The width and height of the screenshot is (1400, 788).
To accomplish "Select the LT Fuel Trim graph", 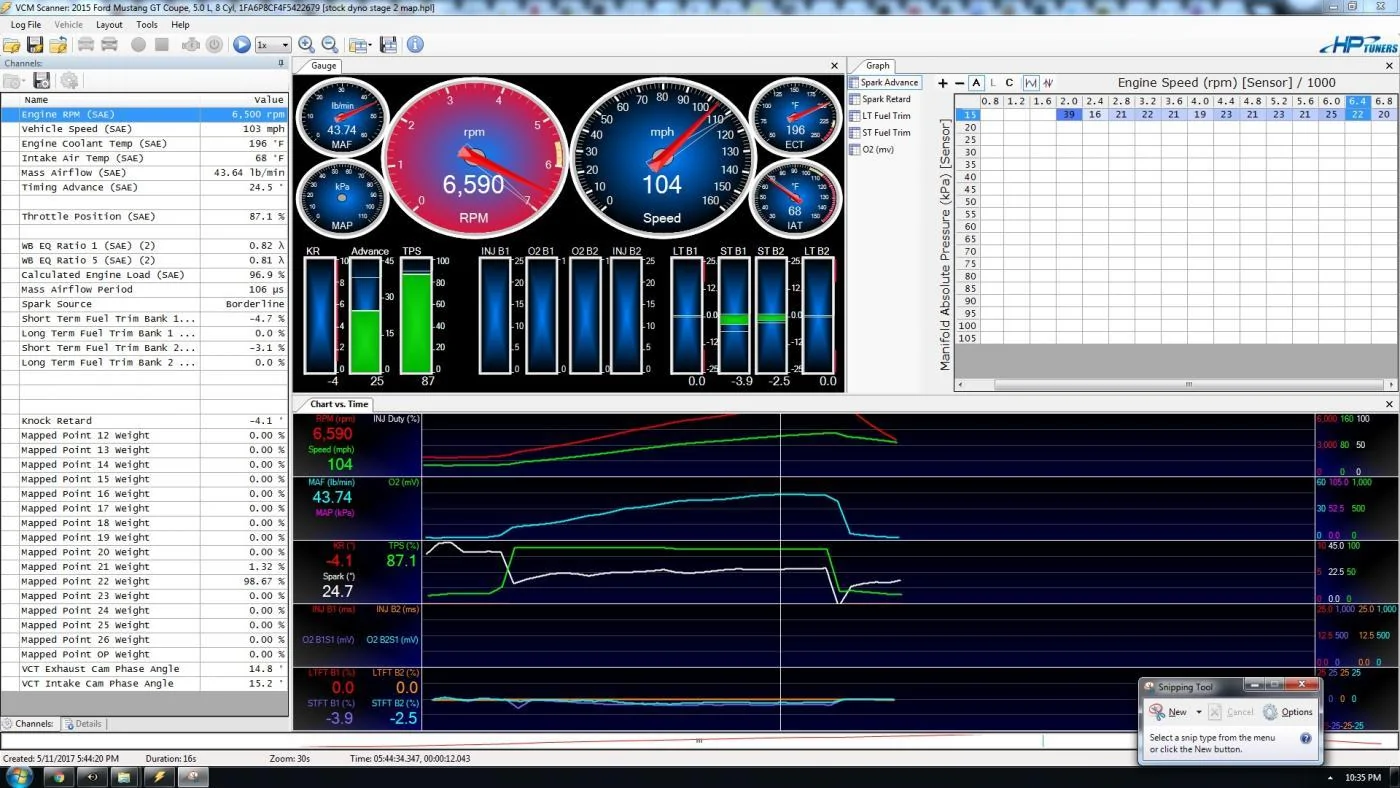I will point(880,116).
